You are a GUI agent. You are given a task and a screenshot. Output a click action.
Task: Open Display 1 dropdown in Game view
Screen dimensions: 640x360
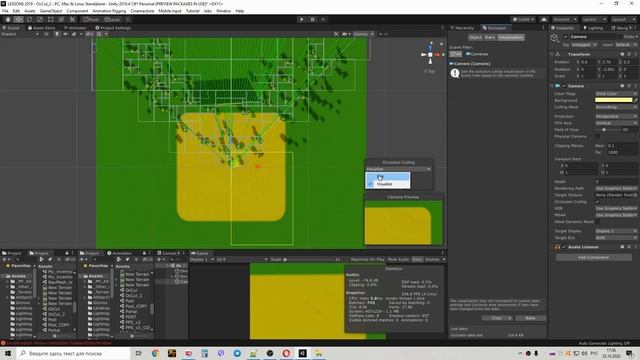point(202,260)
